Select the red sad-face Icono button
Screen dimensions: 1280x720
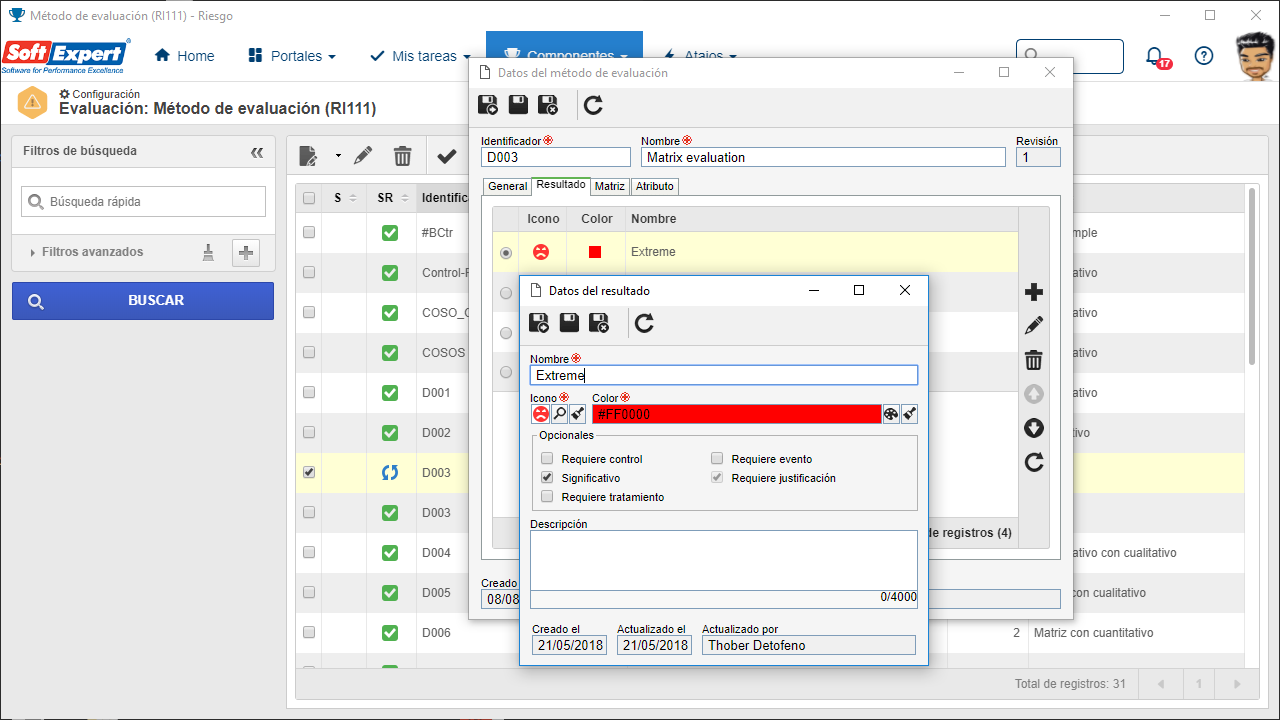[x=540, y=414]
